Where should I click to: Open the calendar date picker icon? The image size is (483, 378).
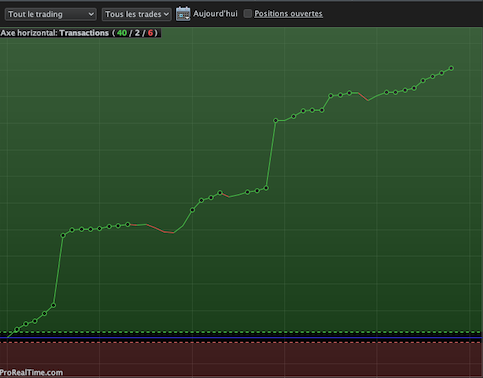(x=183, y=14)
